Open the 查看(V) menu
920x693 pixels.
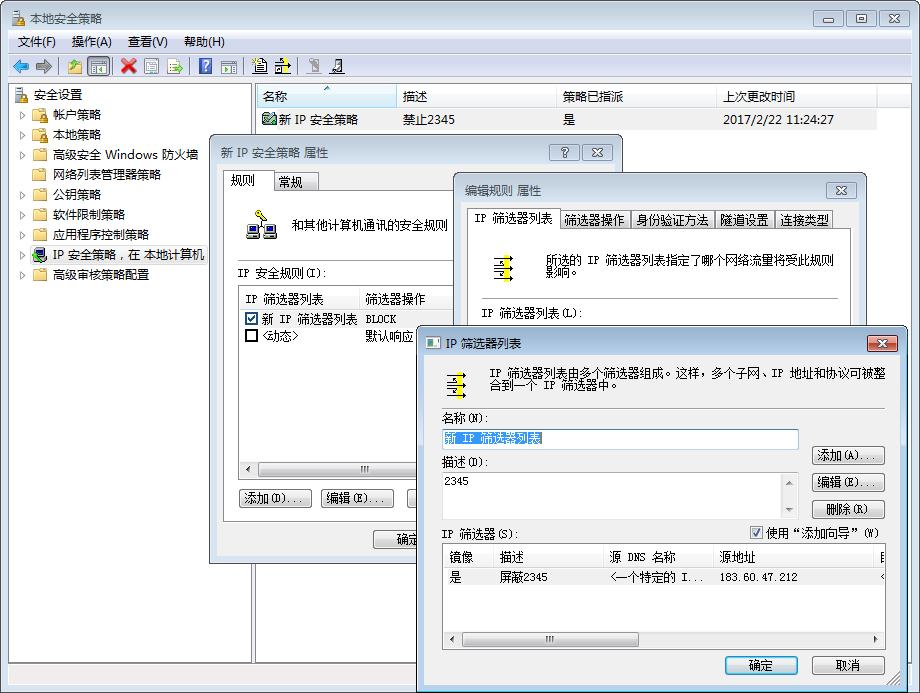tap(145, 41)
